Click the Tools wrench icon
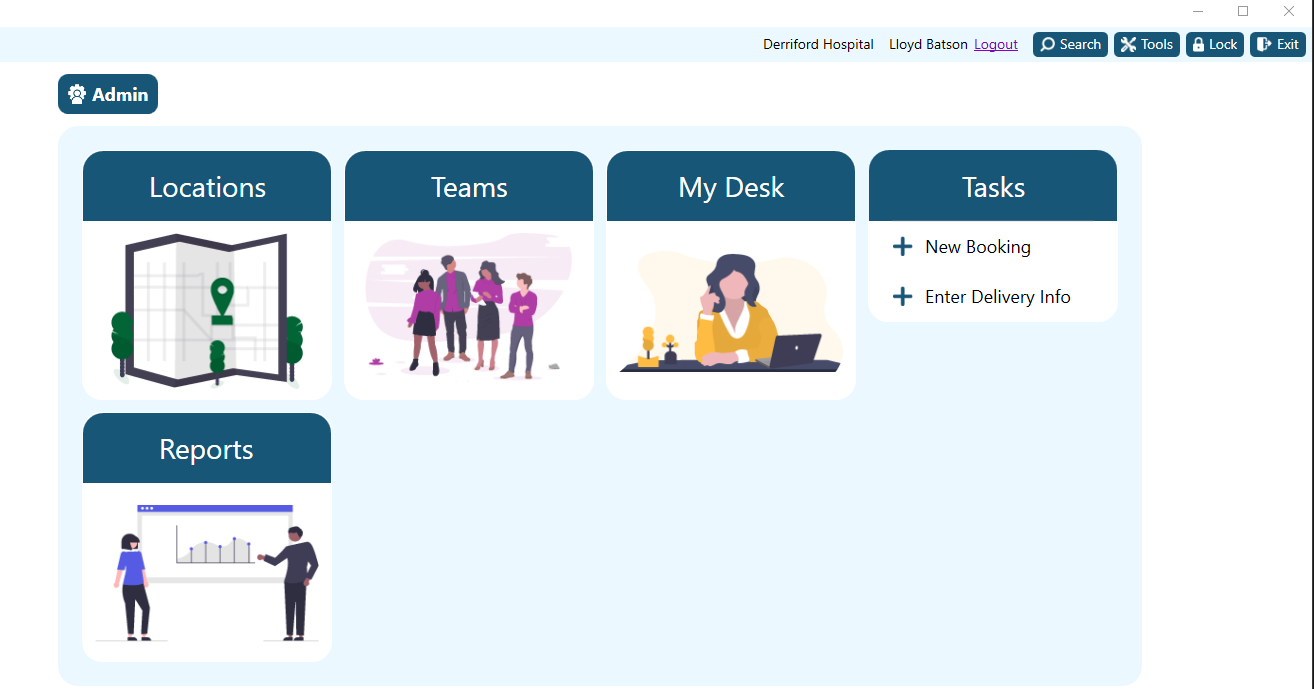The image size is (1314, 689). (x=1128, y=44)
